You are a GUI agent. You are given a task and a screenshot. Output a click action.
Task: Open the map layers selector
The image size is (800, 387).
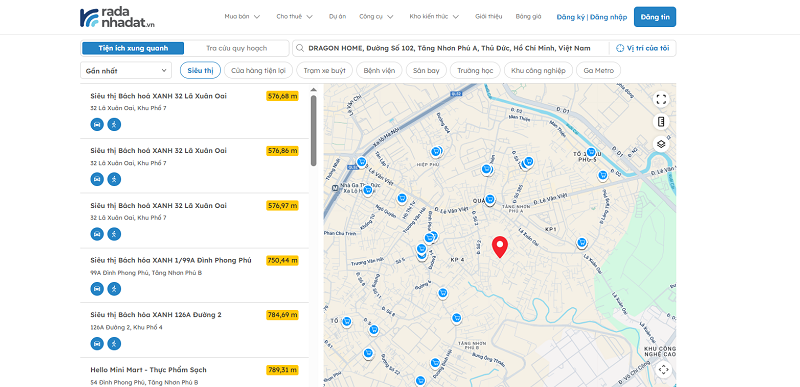[661, 144]
